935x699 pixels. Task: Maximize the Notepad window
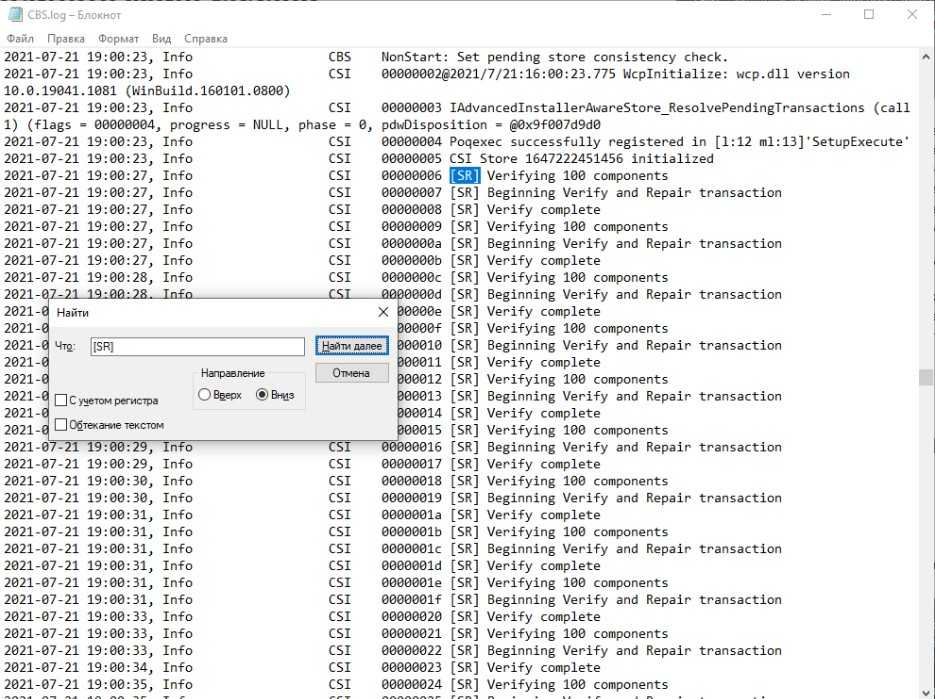point(868,15)
